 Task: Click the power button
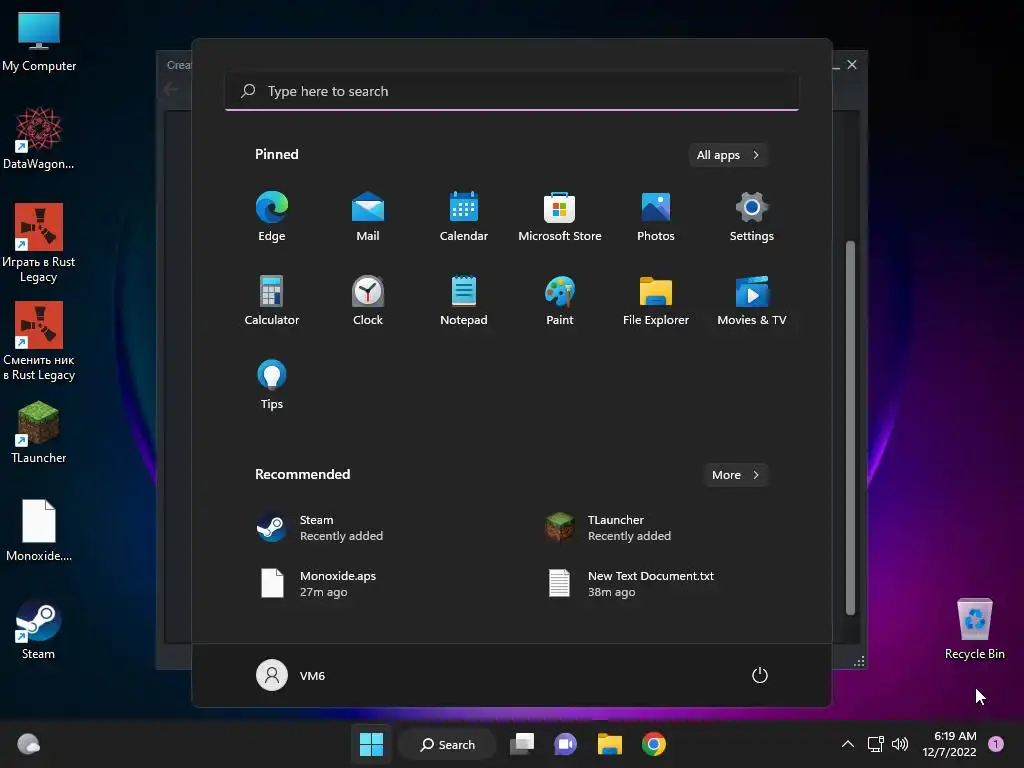[x=760, y=675]
